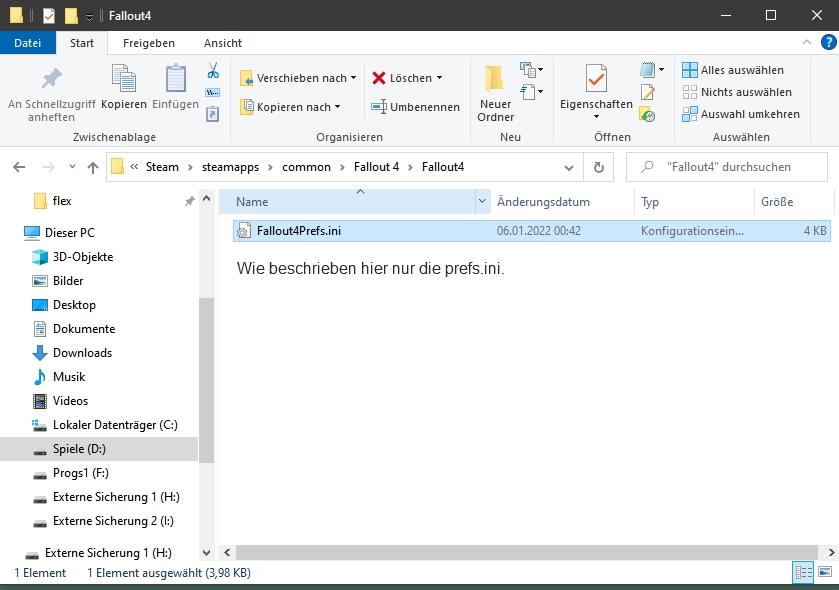
Task: Open the new item icon dropdown
Action: click(x=531, y=70)
